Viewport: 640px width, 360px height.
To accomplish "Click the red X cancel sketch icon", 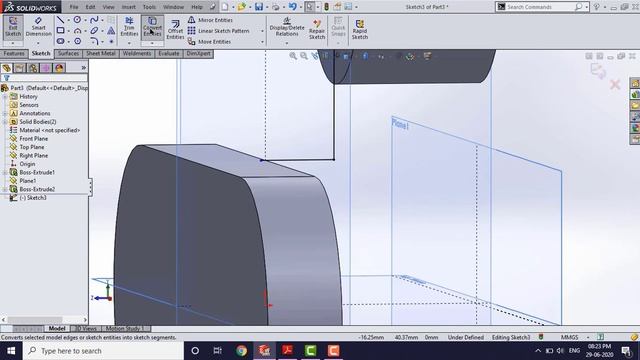I will pyautogui.click(x=615, y=84).
